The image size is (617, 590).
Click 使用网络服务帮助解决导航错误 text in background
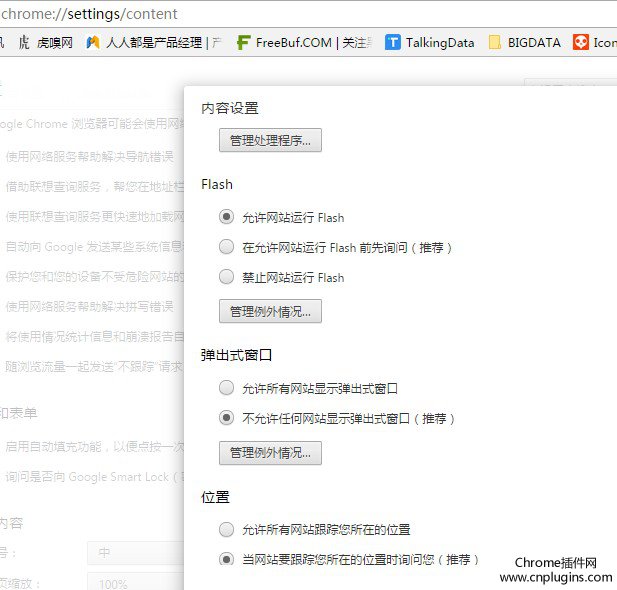(90, 157)
